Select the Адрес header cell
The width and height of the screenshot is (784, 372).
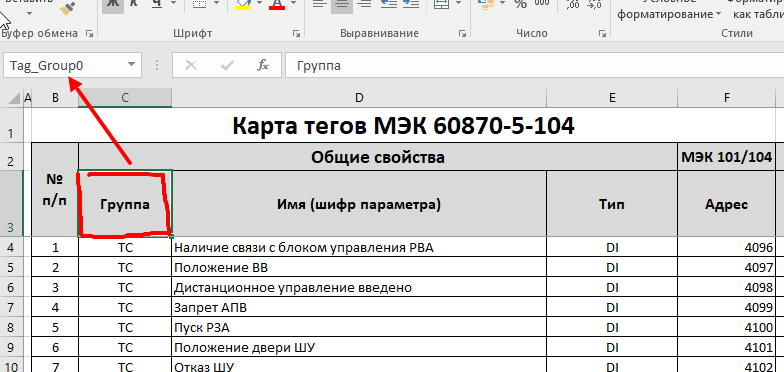[x=726, y=204]
